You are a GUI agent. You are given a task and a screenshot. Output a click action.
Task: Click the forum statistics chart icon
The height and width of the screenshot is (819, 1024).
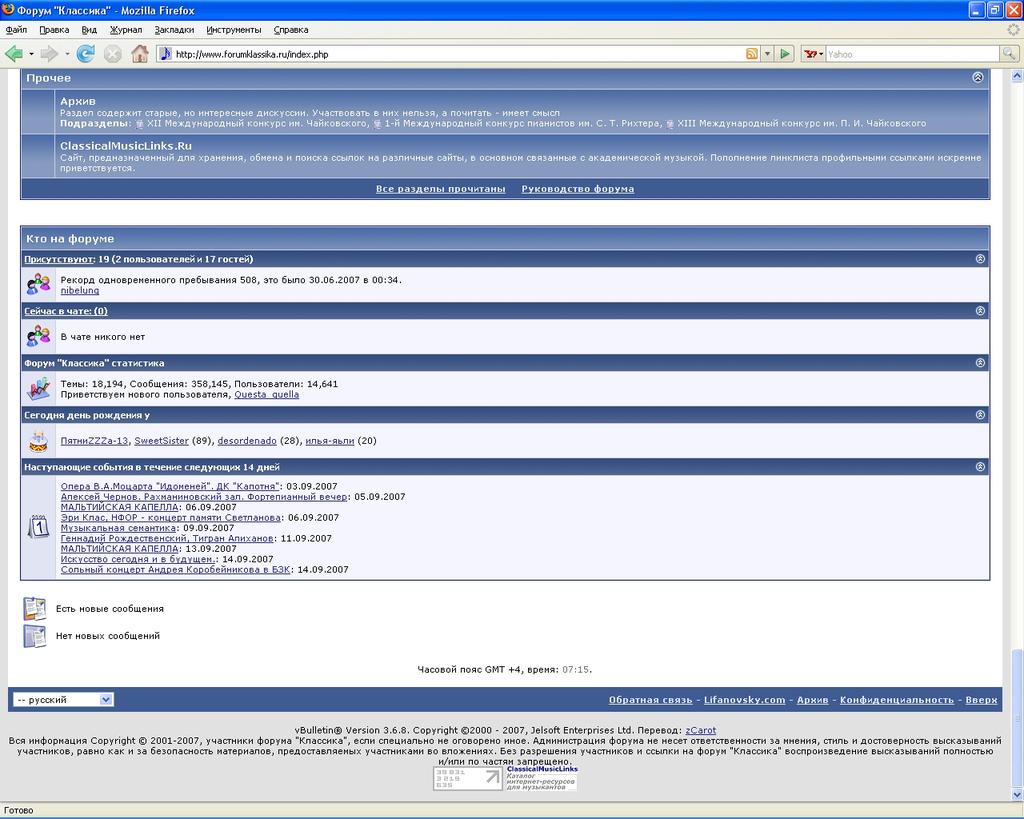click(38, 388)
